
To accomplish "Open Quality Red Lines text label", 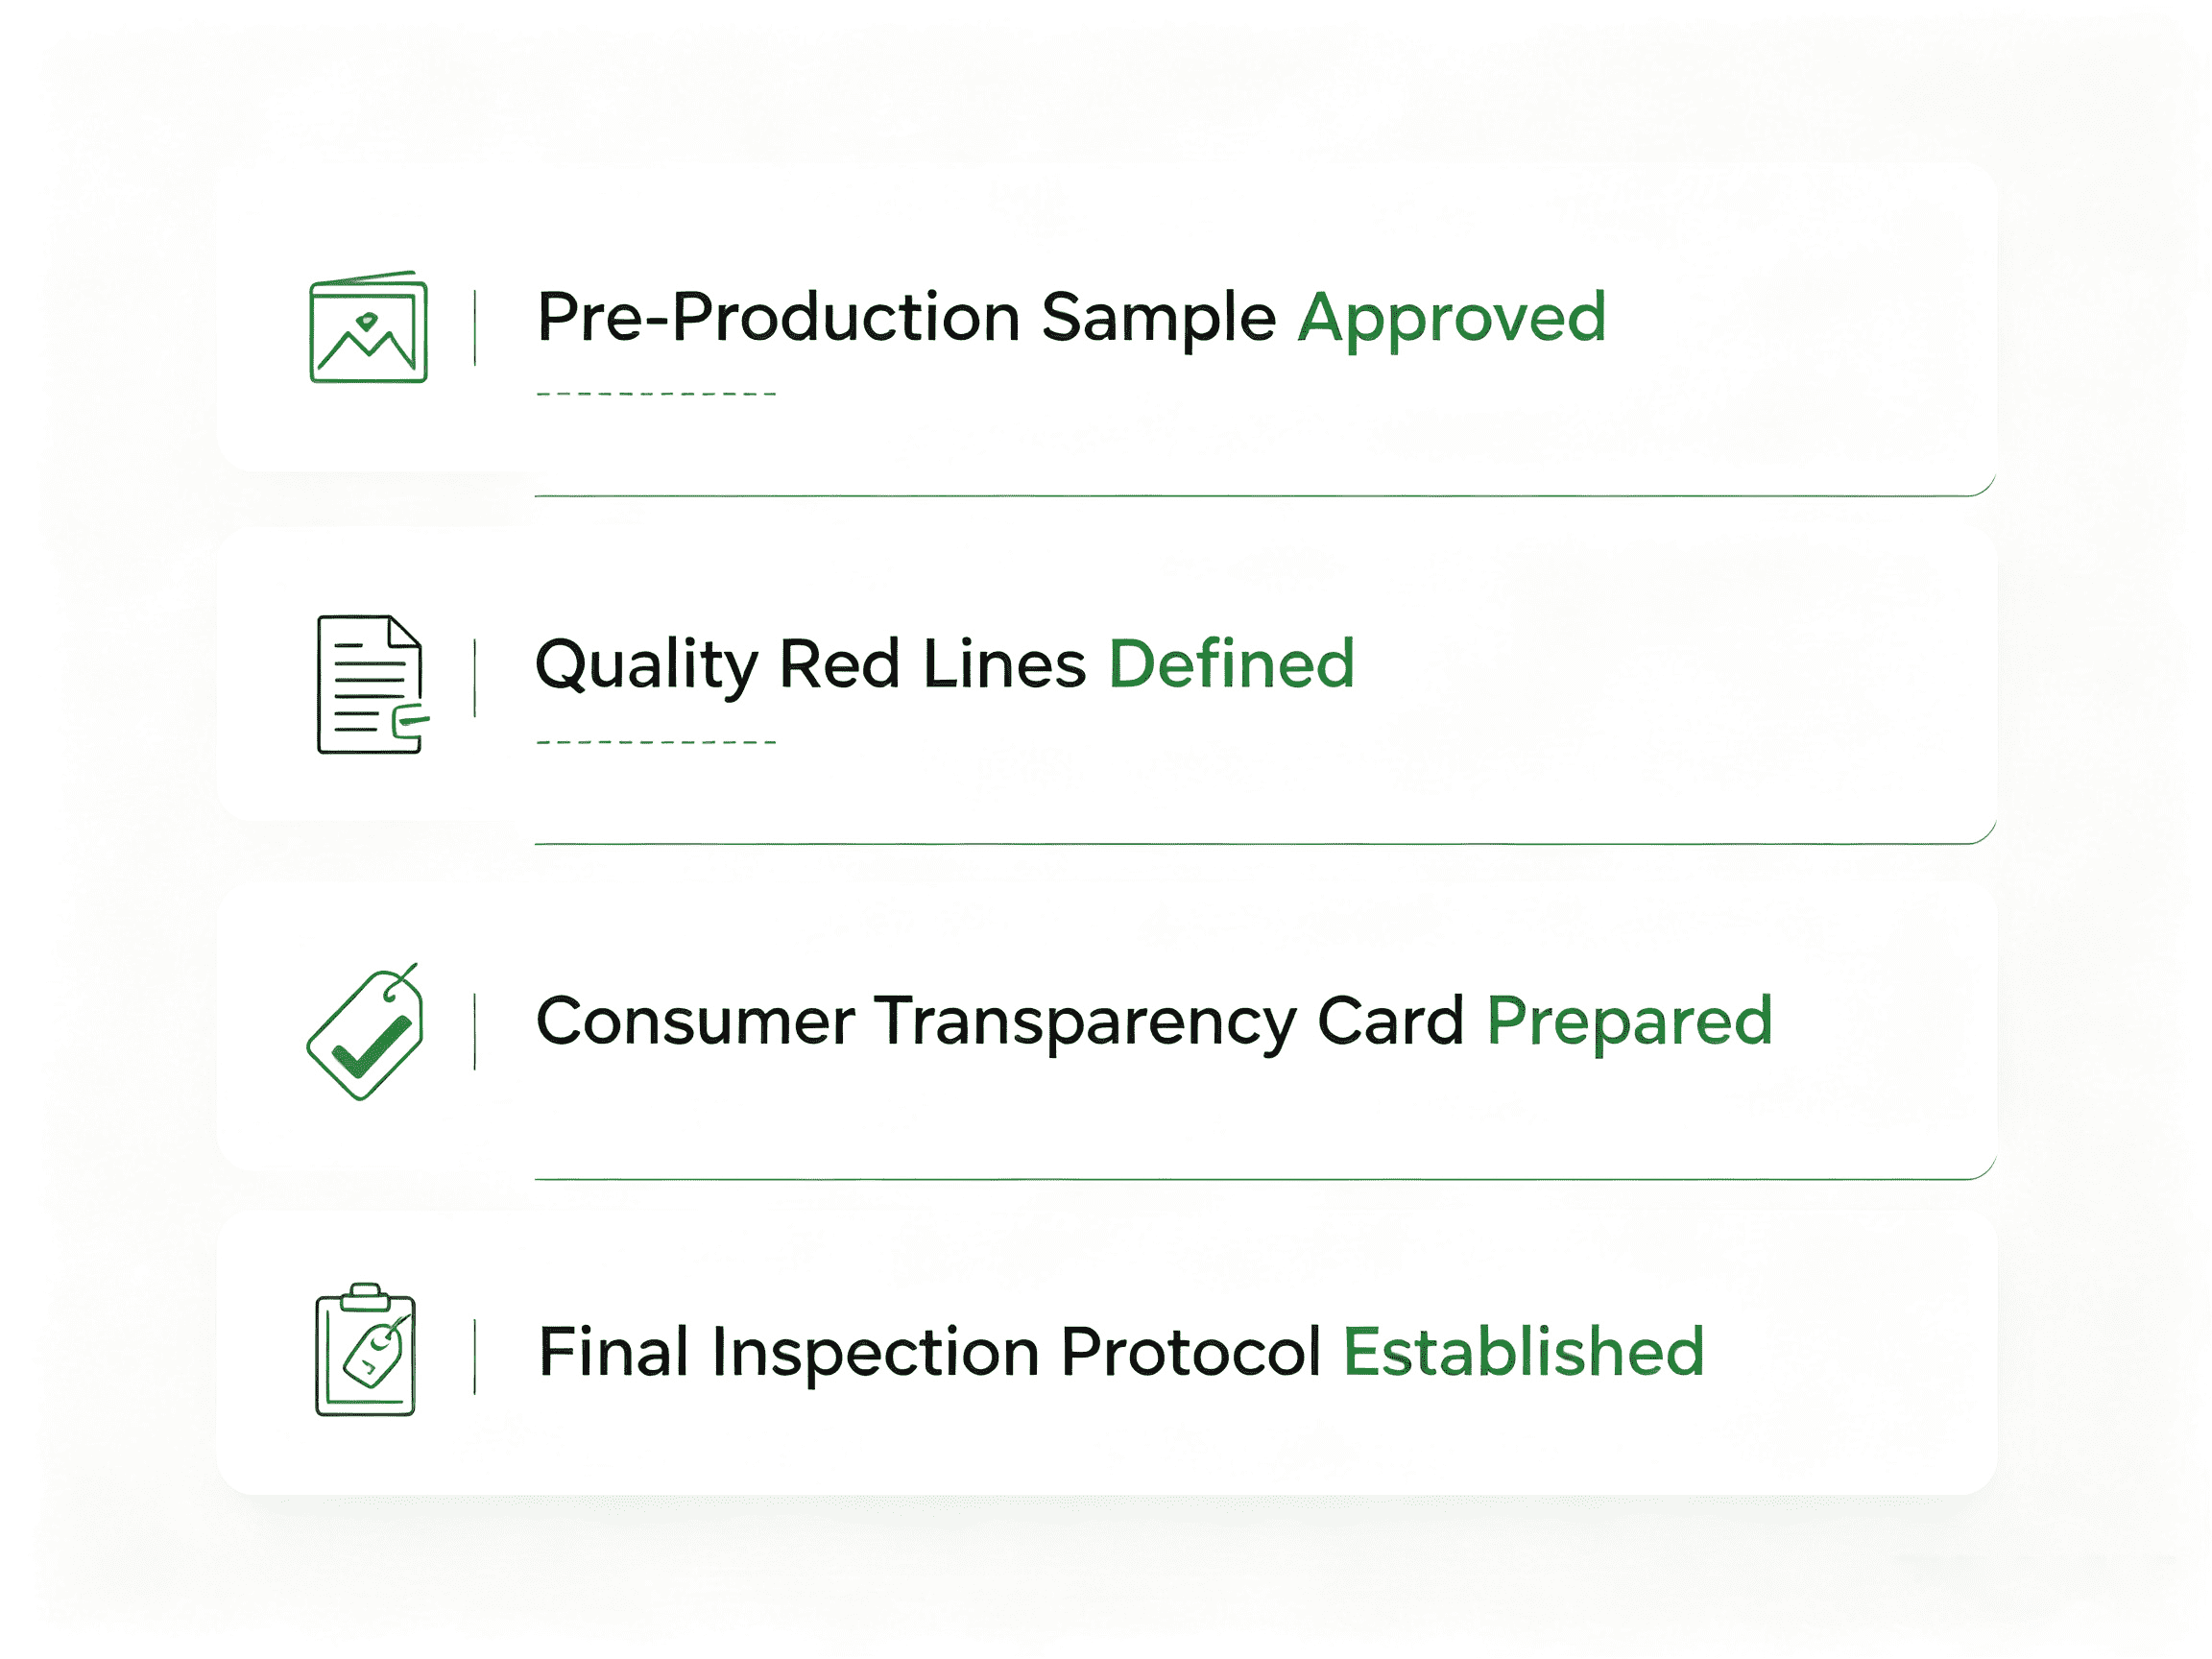I will click(811, 666).
